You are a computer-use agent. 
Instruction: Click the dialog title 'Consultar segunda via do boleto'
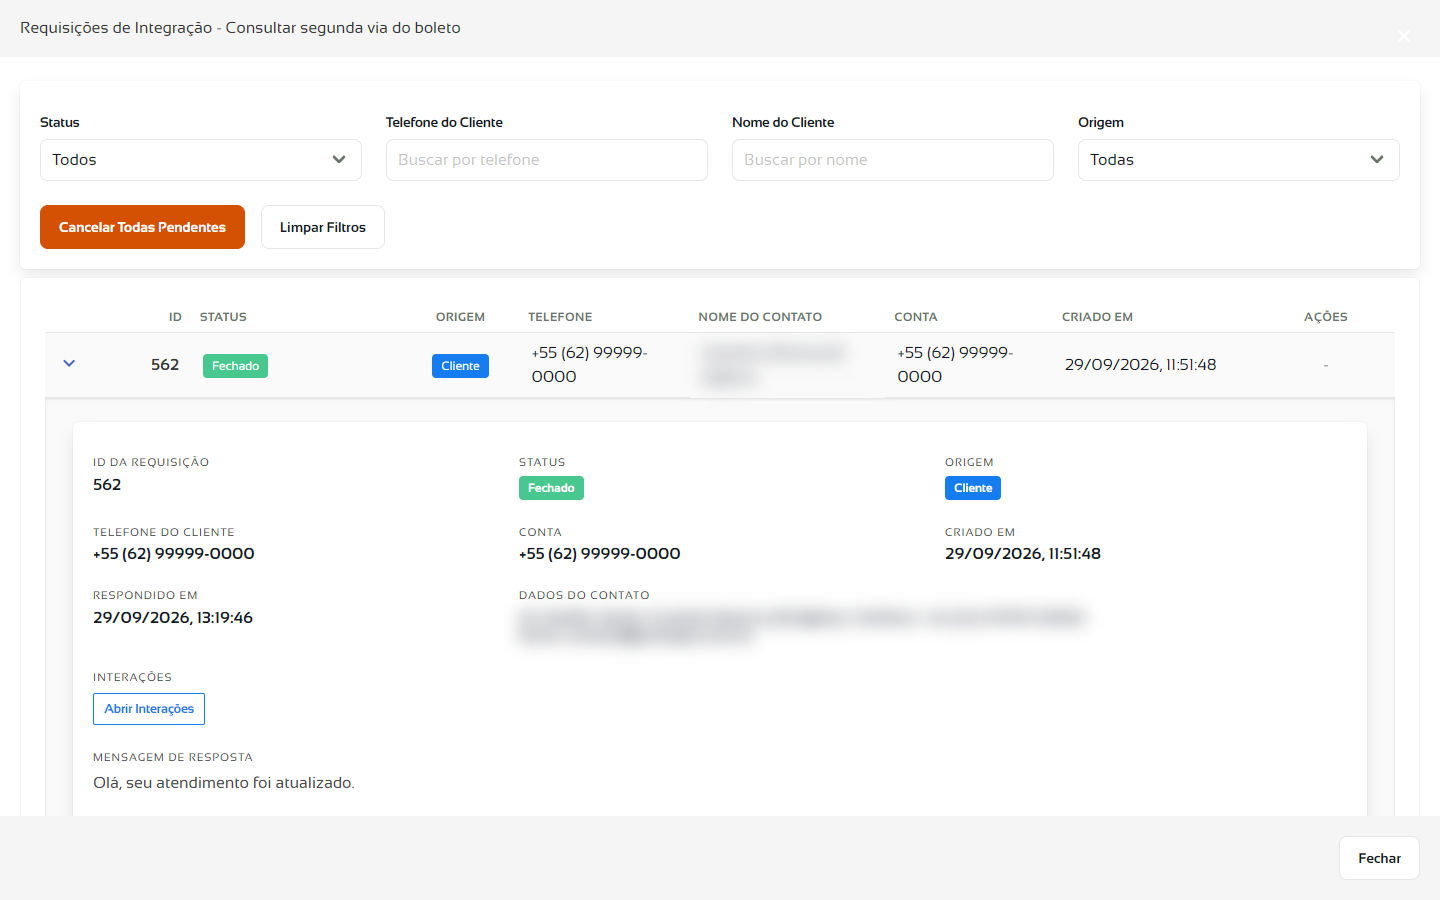click(x=343, y=28)
